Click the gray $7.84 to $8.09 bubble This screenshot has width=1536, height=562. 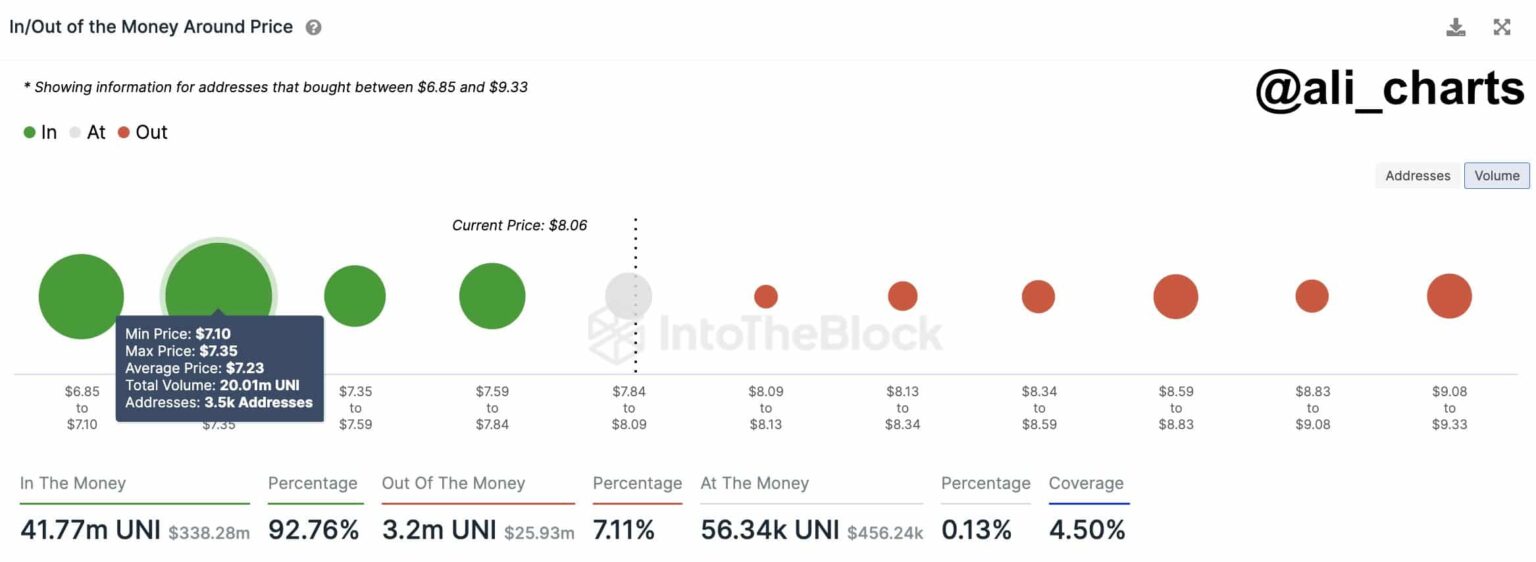coord(628,296)
